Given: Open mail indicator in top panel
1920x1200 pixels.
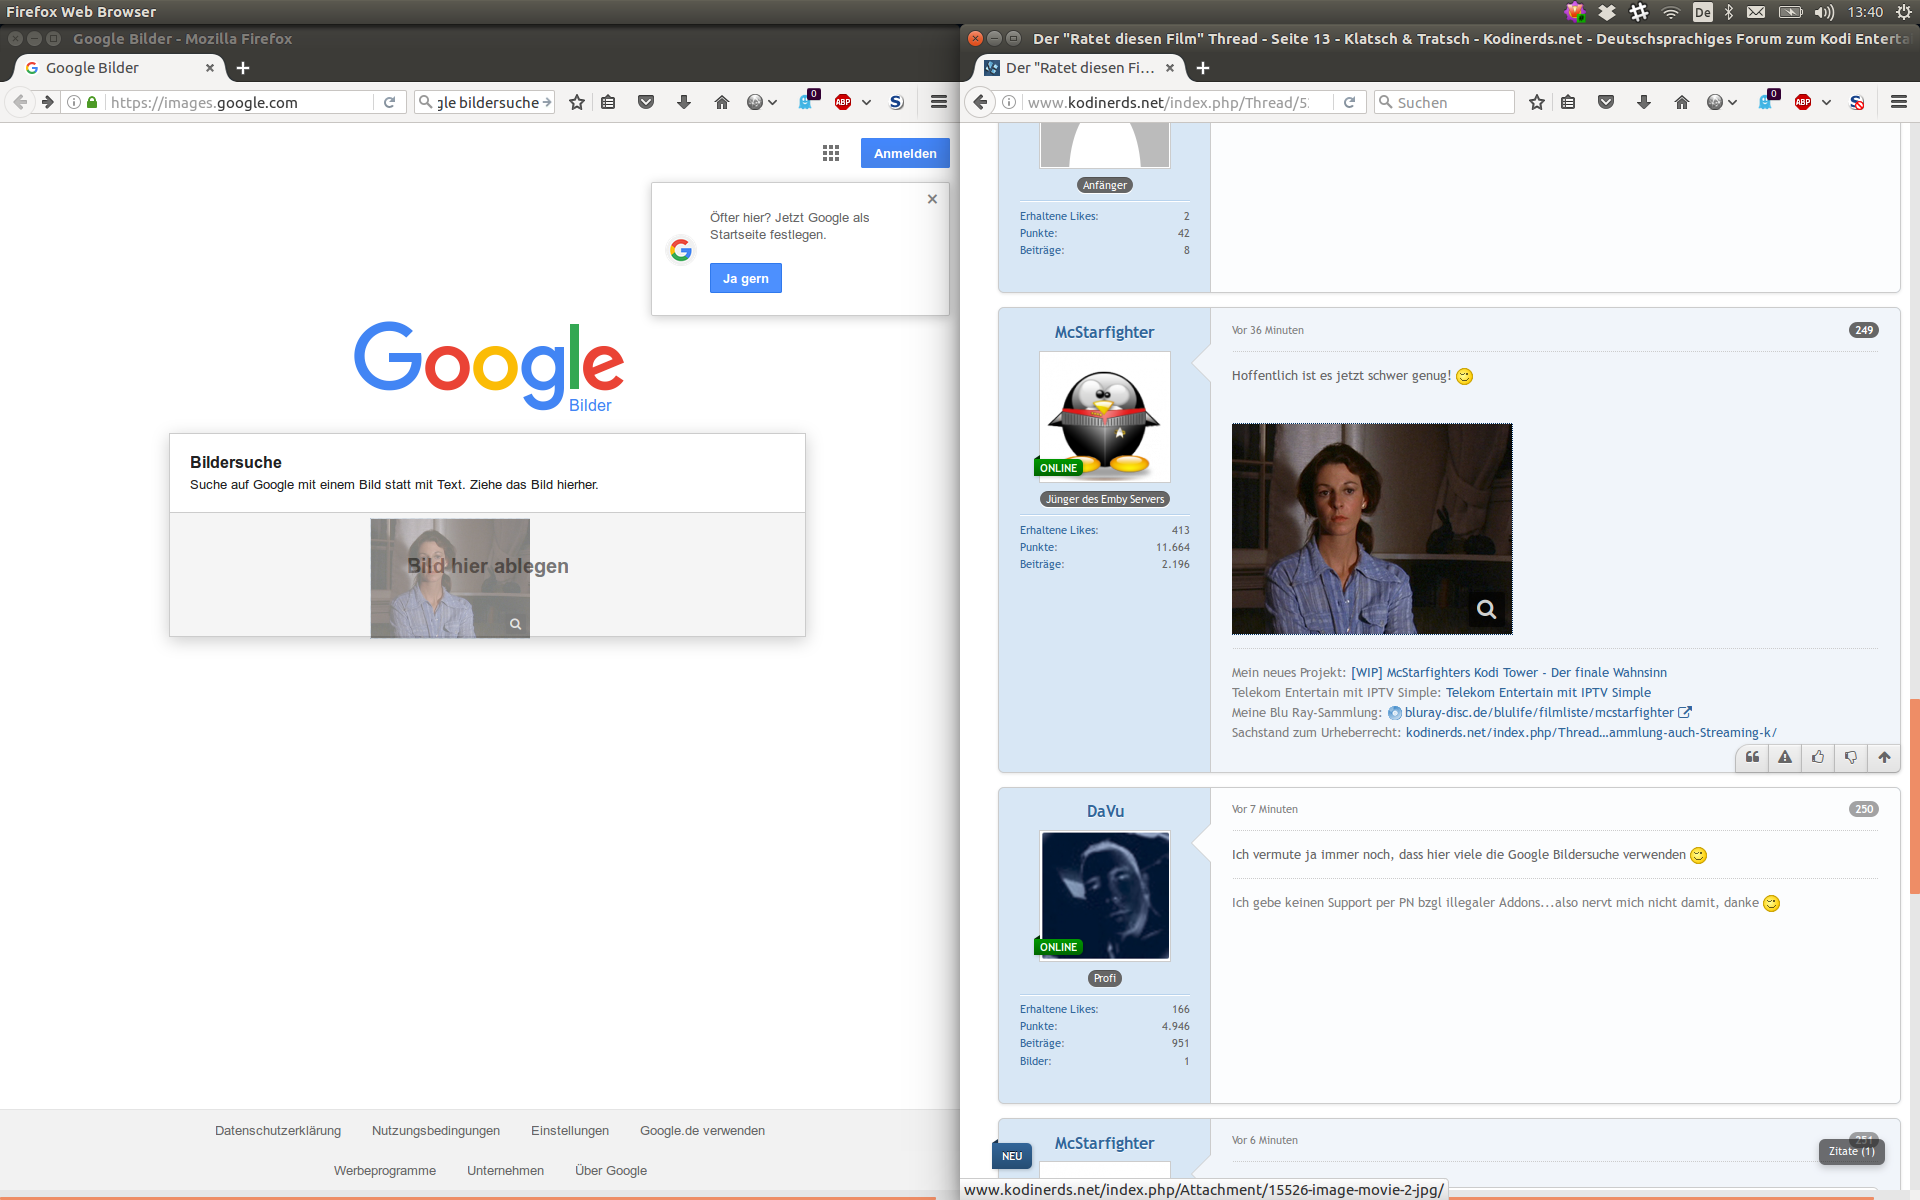Looking at the screenshot, I should coord(1756,12).
